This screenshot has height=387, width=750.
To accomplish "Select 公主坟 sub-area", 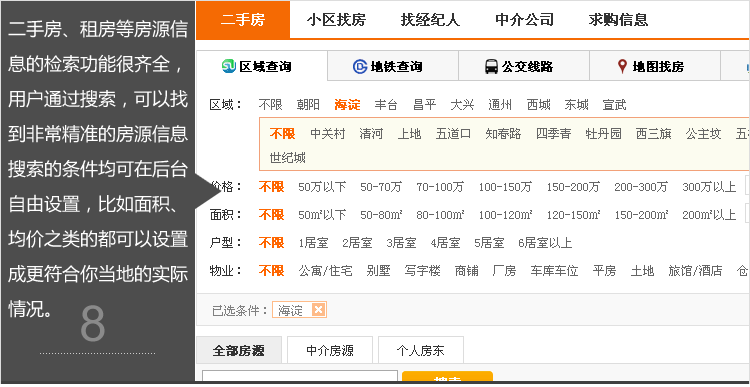I will (703, 134).
